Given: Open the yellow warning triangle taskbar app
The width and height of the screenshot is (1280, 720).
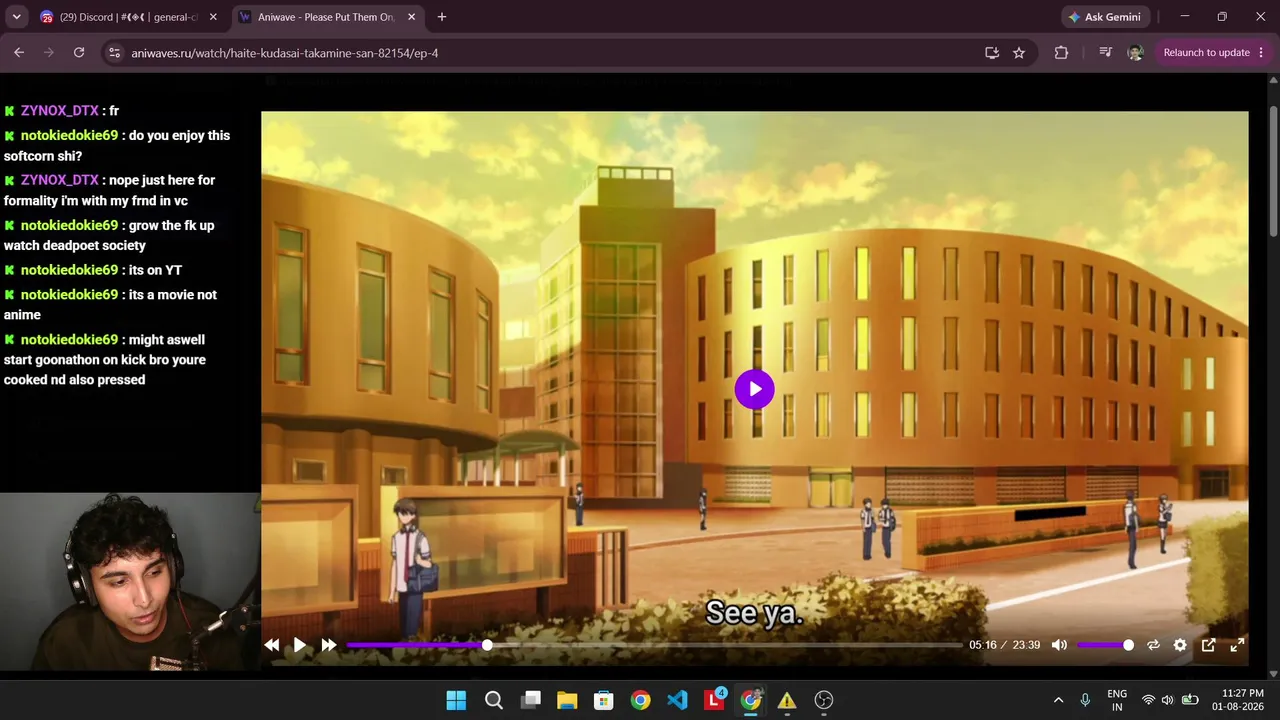Looking at the screenshot, I should 787,700.
